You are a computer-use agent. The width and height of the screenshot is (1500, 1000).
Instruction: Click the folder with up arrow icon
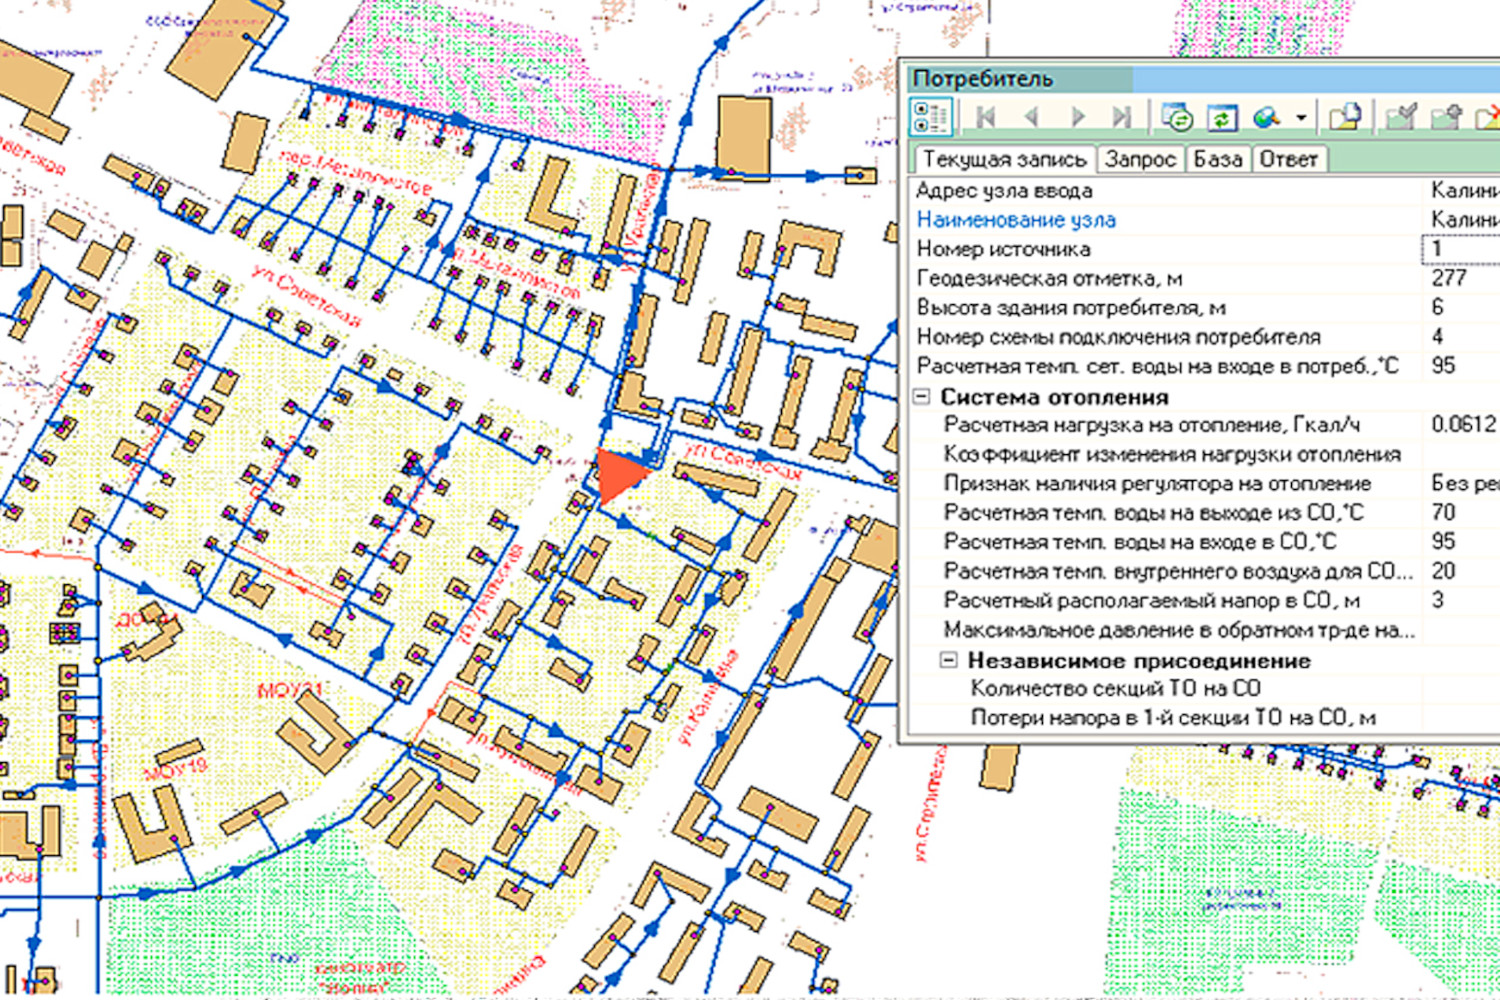tap(1447, 117)
